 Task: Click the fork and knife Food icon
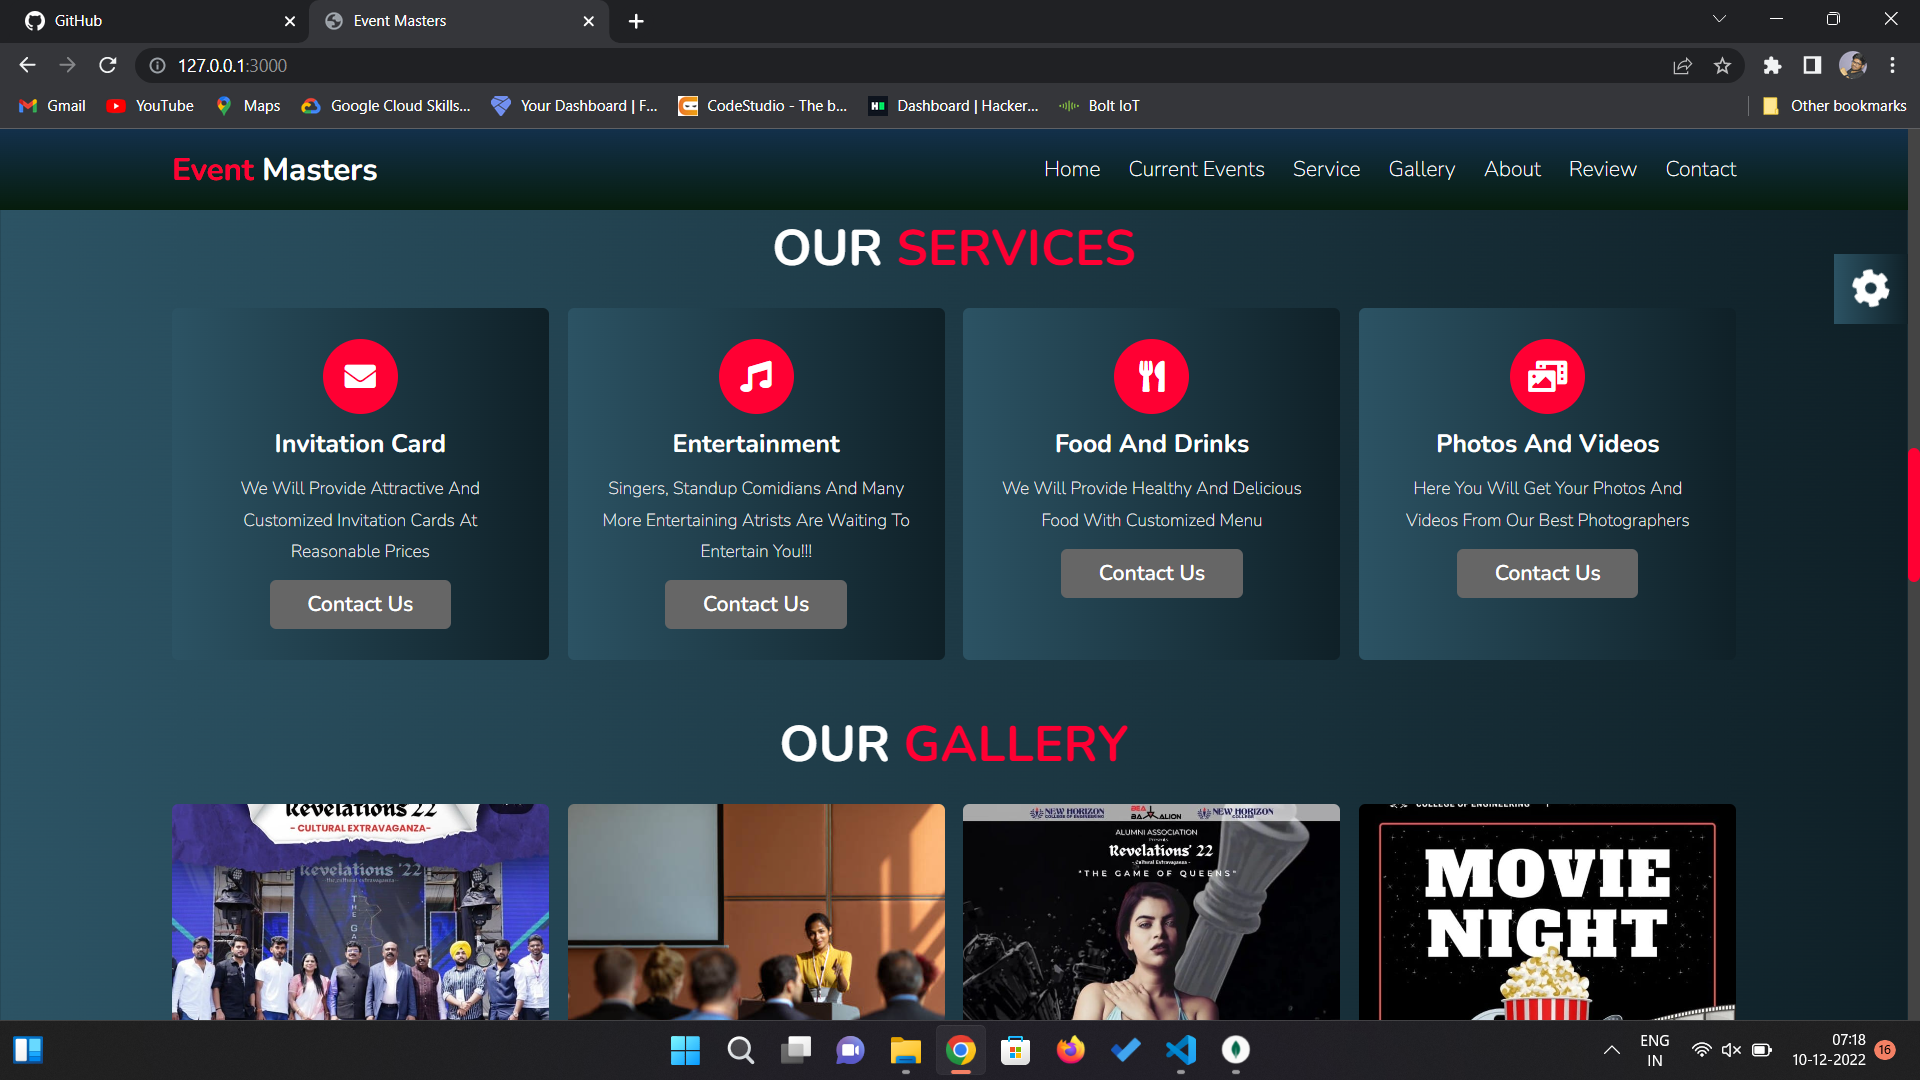(x=1151, y=376)
